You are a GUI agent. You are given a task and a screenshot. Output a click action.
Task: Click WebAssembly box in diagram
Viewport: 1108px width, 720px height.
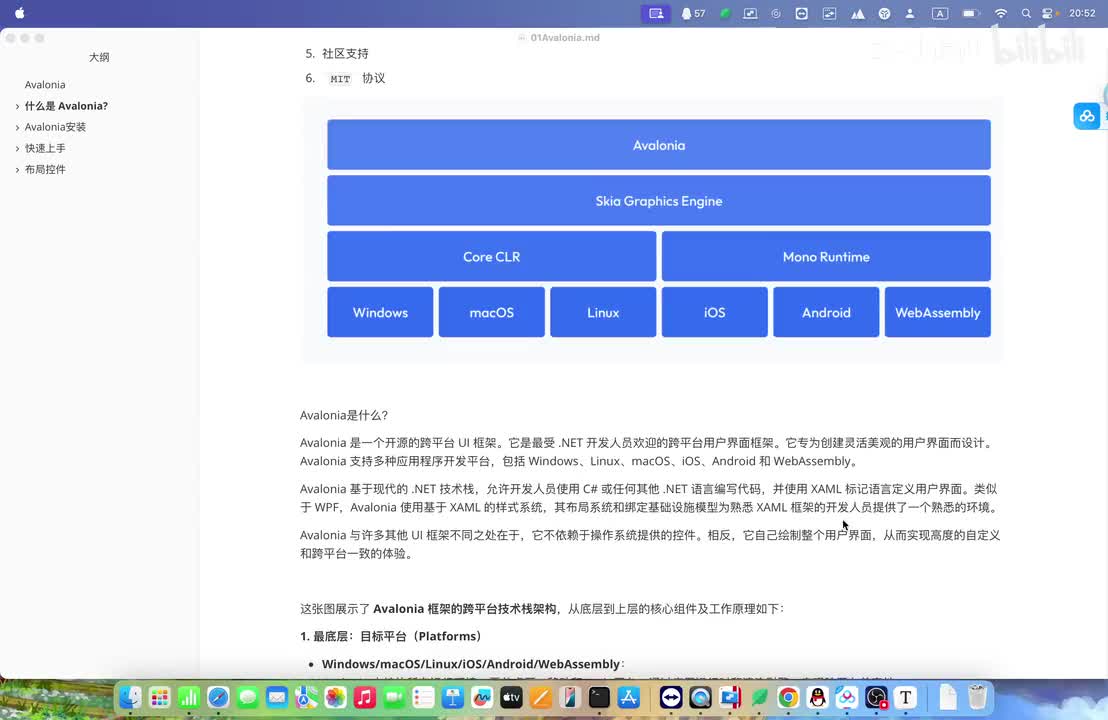(938, 312)
